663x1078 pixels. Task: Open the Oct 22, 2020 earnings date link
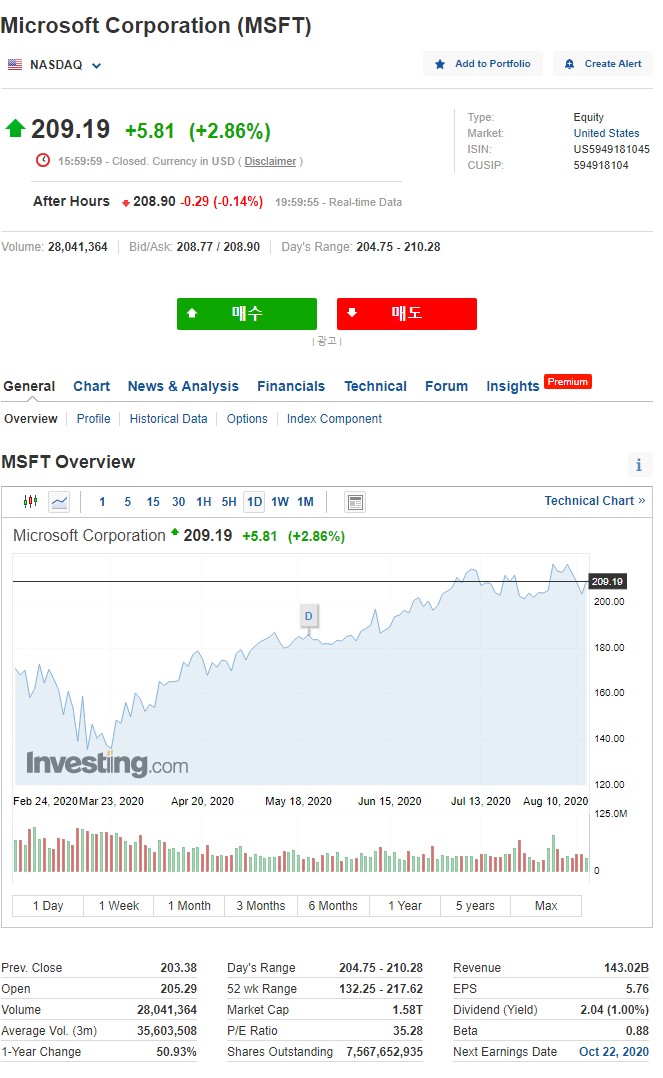pos(613,1052)
